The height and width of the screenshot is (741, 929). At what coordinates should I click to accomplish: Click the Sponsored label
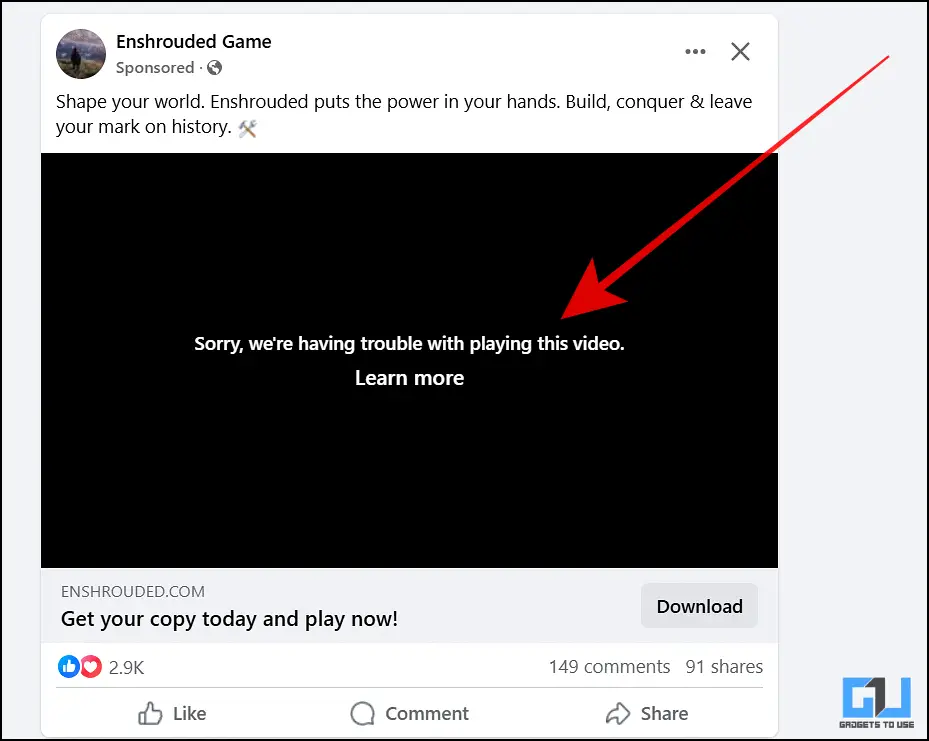tap(155, 68)
